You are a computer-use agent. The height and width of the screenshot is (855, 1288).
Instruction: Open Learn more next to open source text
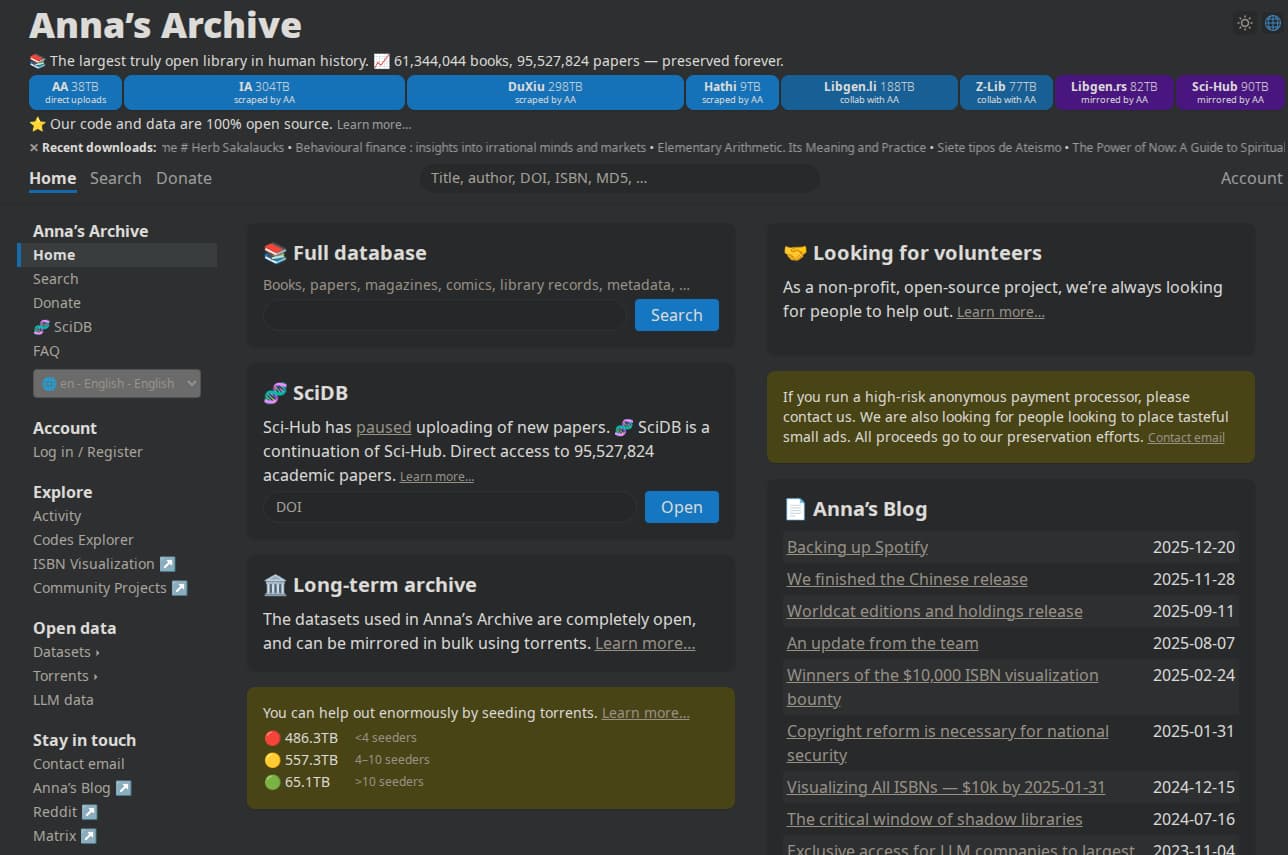tap(374, 125)
